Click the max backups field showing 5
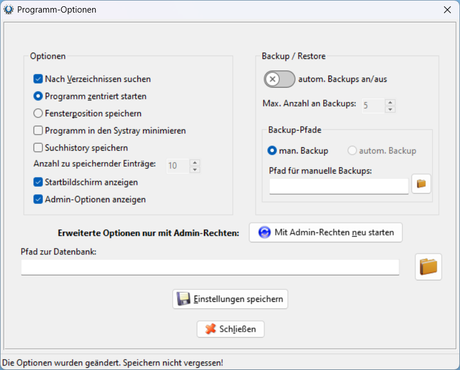Screen dimensions: 460x370 374,106
